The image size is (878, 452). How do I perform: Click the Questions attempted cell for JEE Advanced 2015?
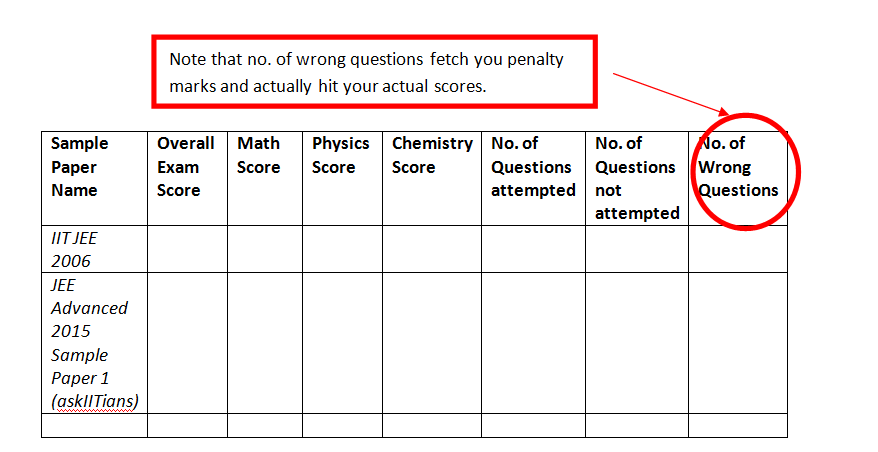point(533,342)
